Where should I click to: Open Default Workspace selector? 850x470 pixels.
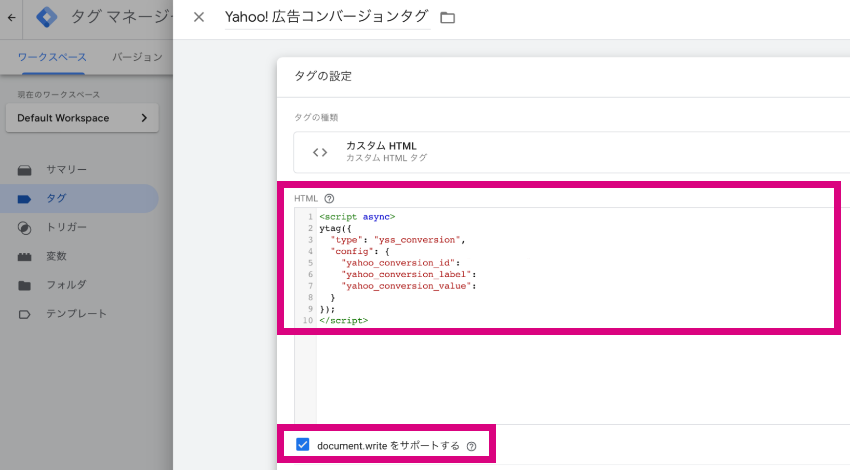[x=82, y=118]
